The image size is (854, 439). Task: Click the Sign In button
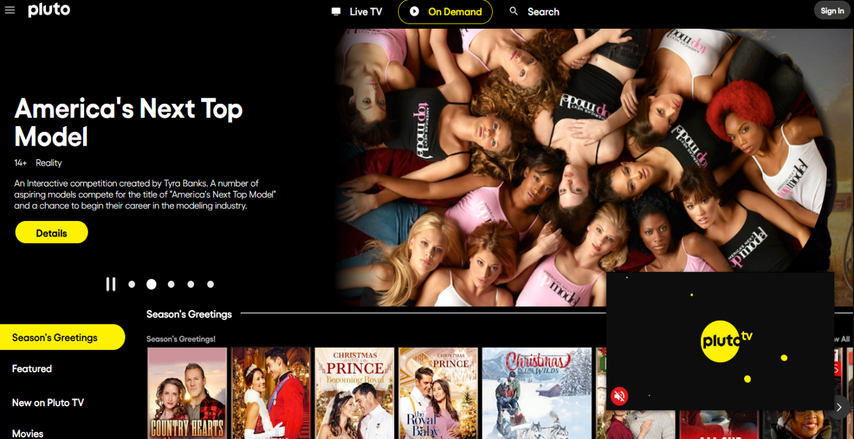[x=832, y=10]
